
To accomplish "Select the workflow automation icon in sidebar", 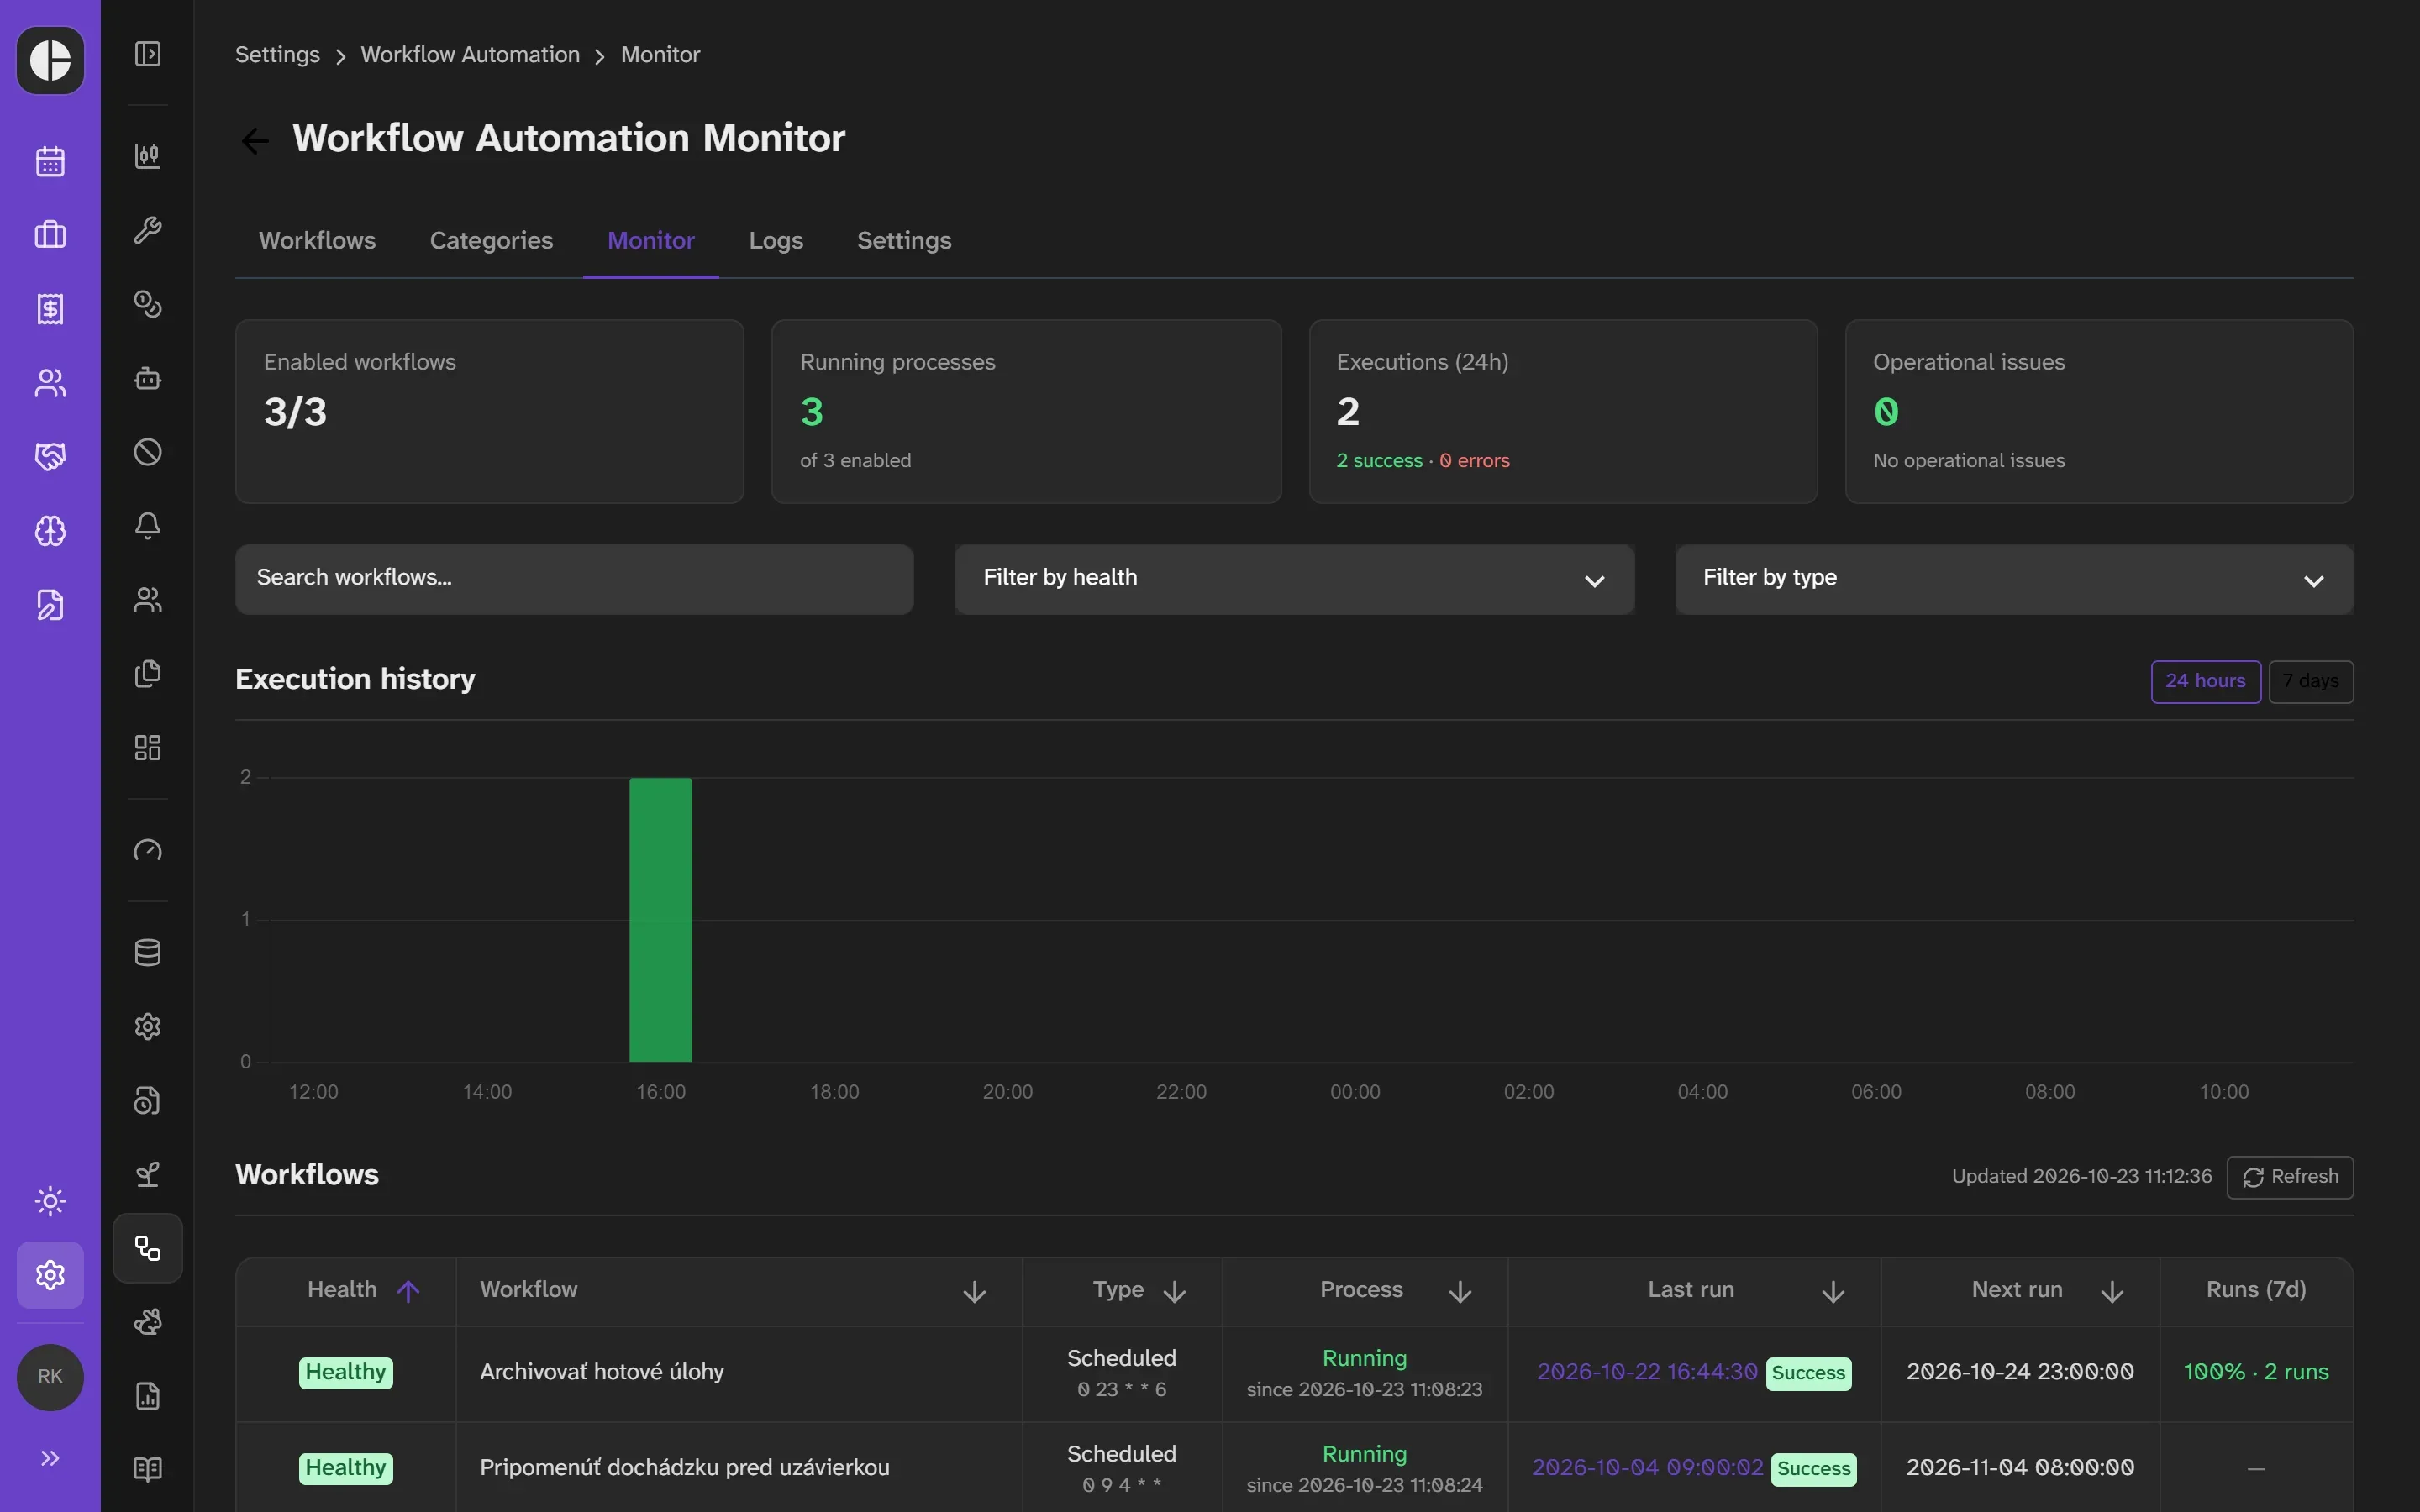I will (x=148, y=1248).
